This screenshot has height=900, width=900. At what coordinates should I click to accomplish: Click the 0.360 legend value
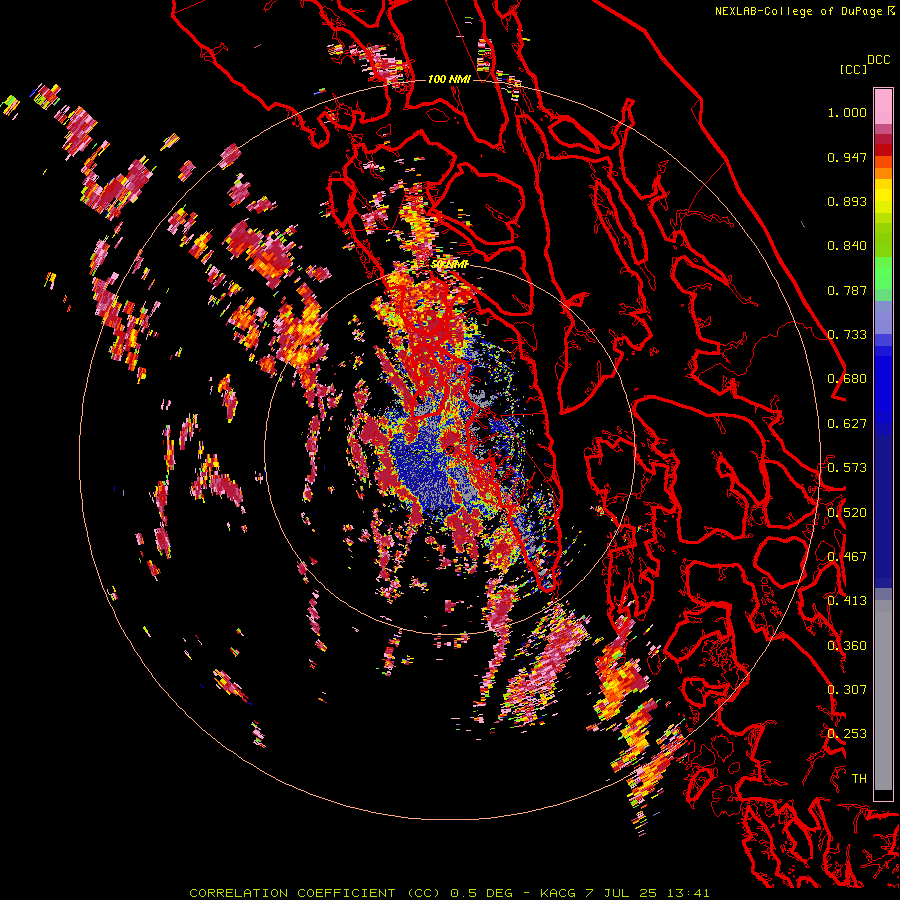pyautogui.click(x=847, y=646)
